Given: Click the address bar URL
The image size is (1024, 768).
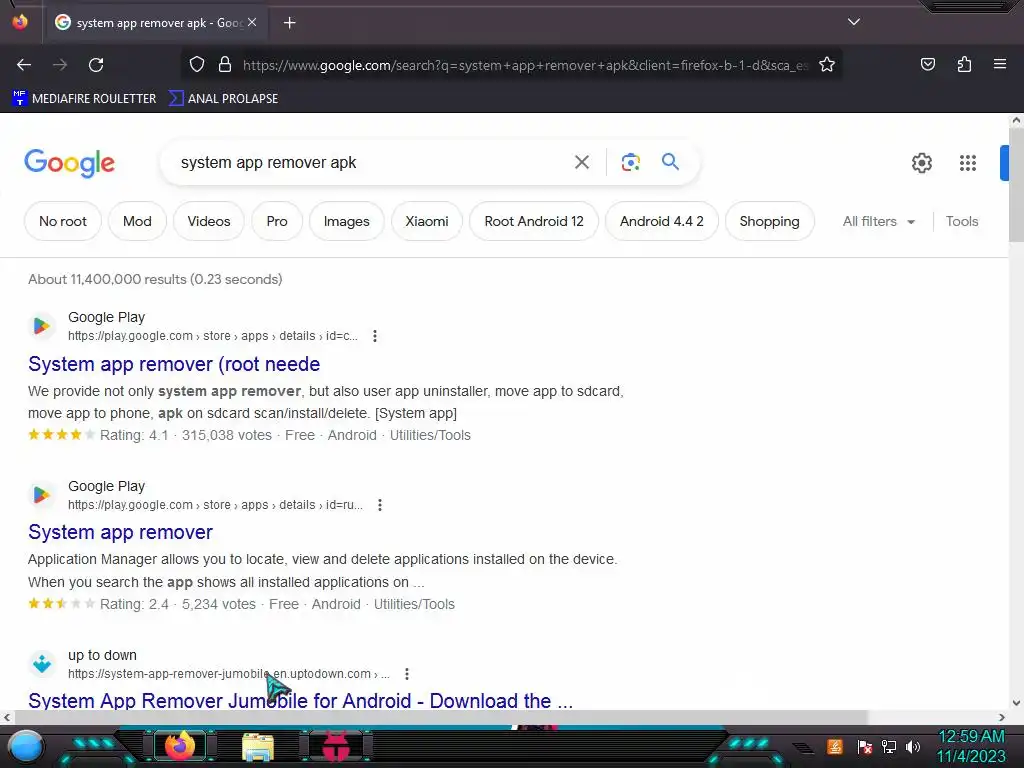Looking at the screenshot, I should coord(525,65).
